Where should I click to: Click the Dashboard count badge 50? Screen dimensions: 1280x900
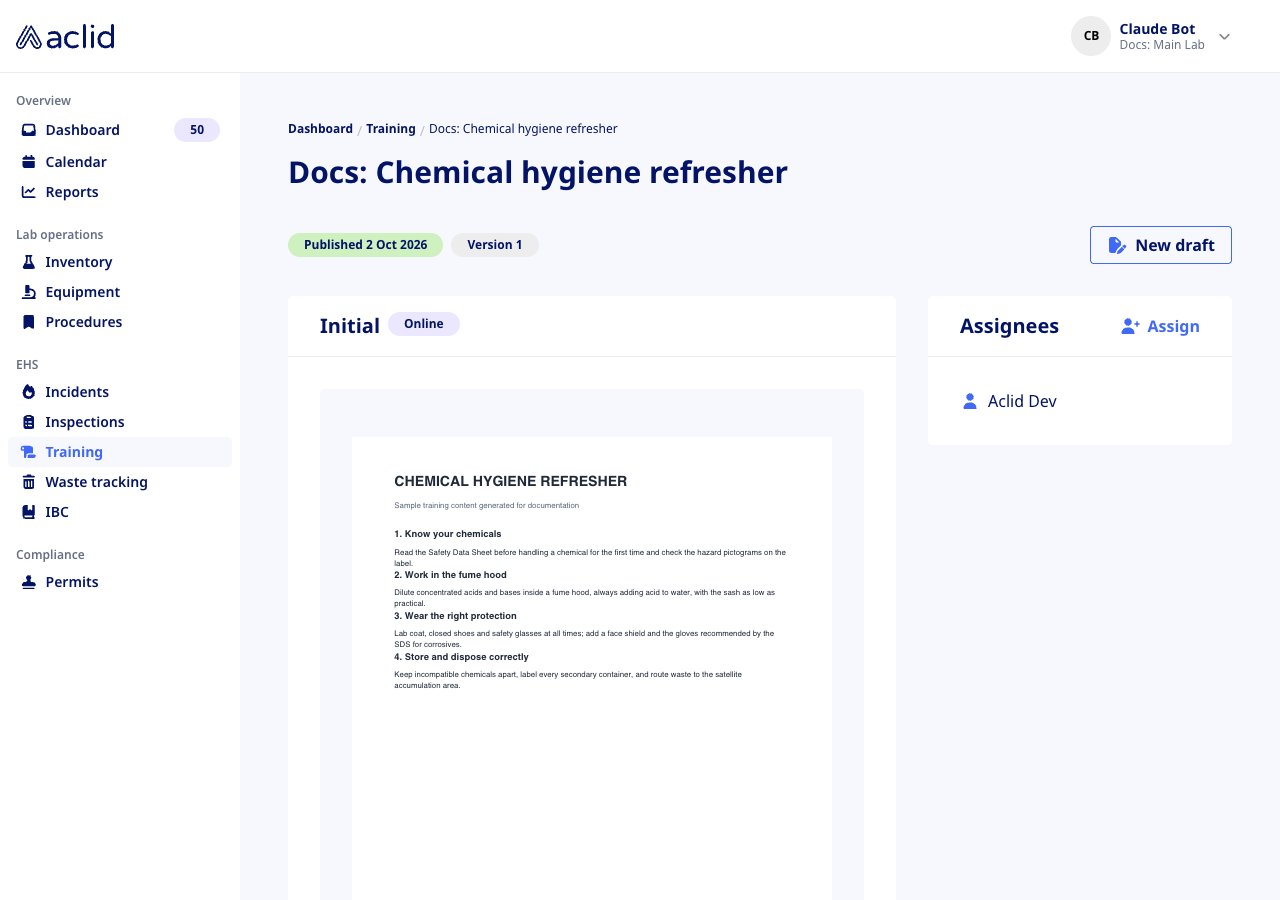pos(197,130)
